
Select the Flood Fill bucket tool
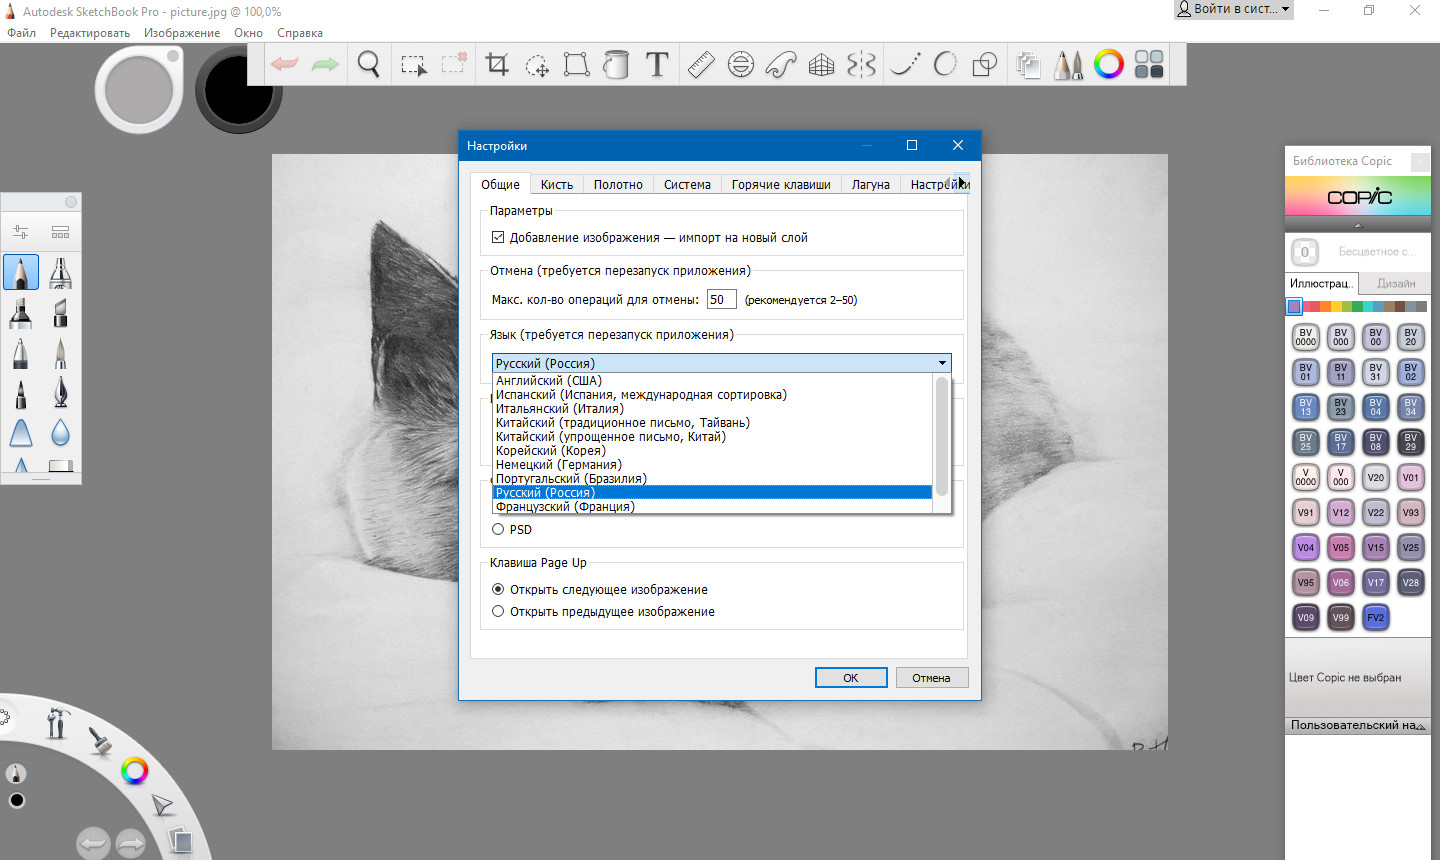point(616,65)
